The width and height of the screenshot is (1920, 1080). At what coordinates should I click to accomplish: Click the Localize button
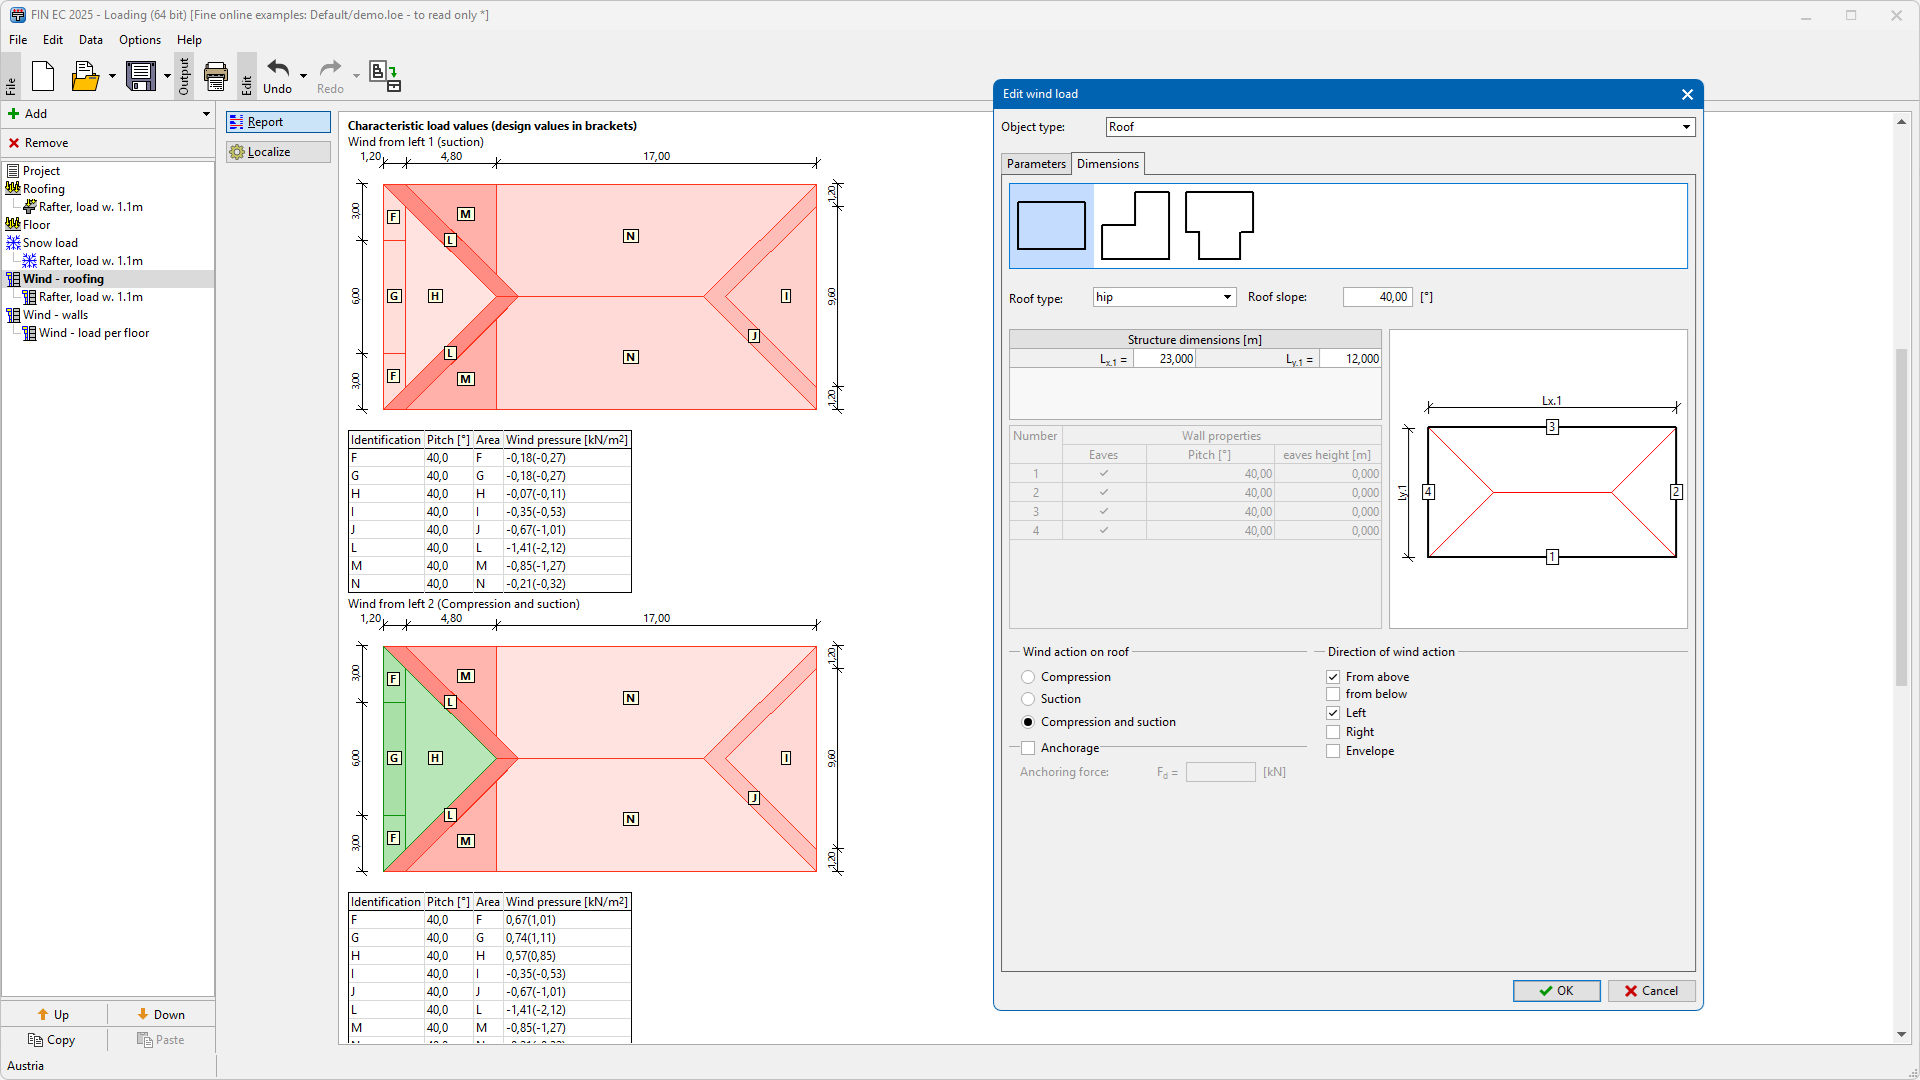click(x=278, y=152)
